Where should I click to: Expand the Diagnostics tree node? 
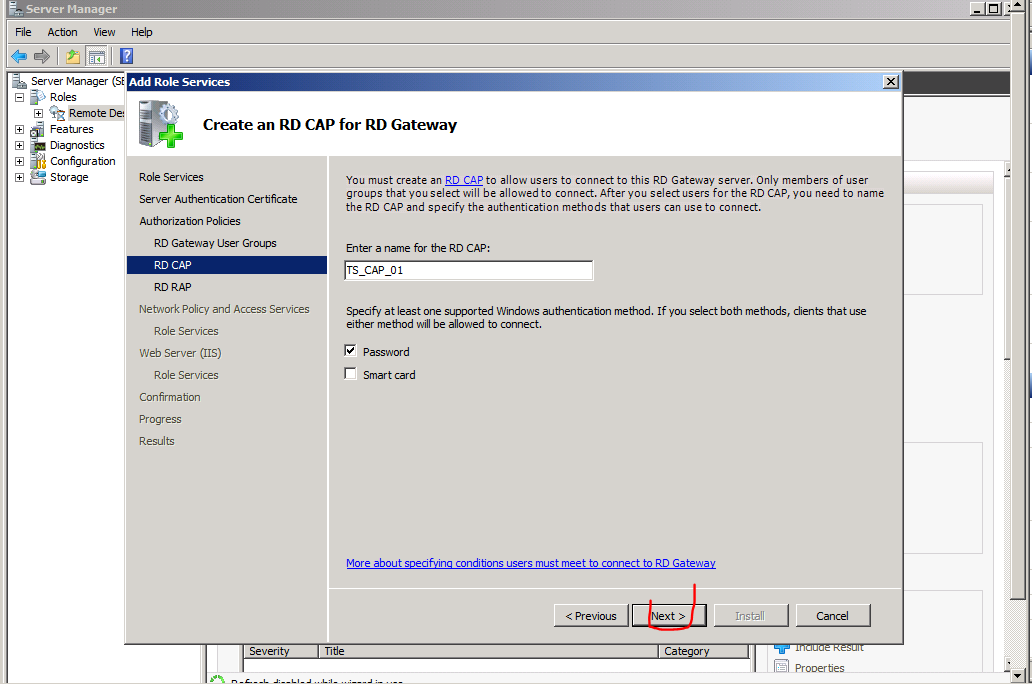20,145
